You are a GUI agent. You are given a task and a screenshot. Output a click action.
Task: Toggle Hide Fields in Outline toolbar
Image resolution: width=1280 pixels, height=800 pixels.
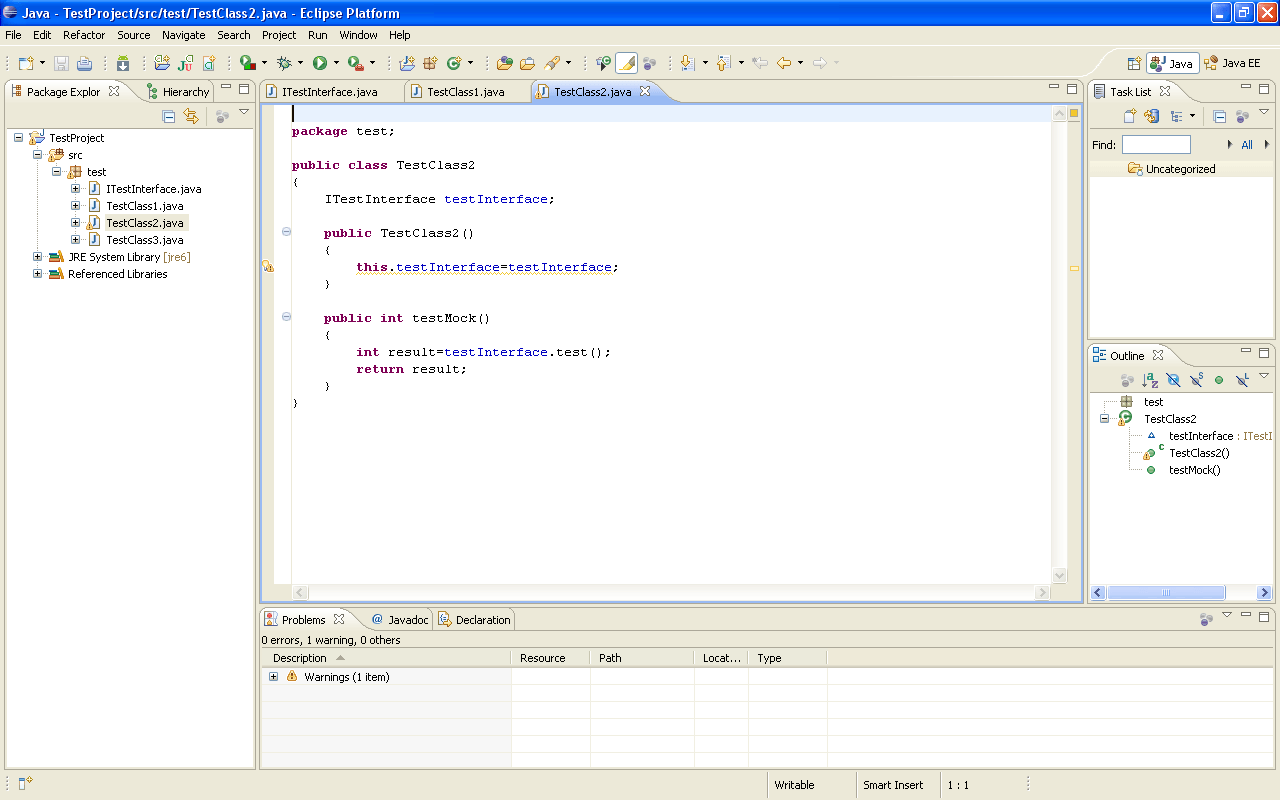[x=1173, y=380]
